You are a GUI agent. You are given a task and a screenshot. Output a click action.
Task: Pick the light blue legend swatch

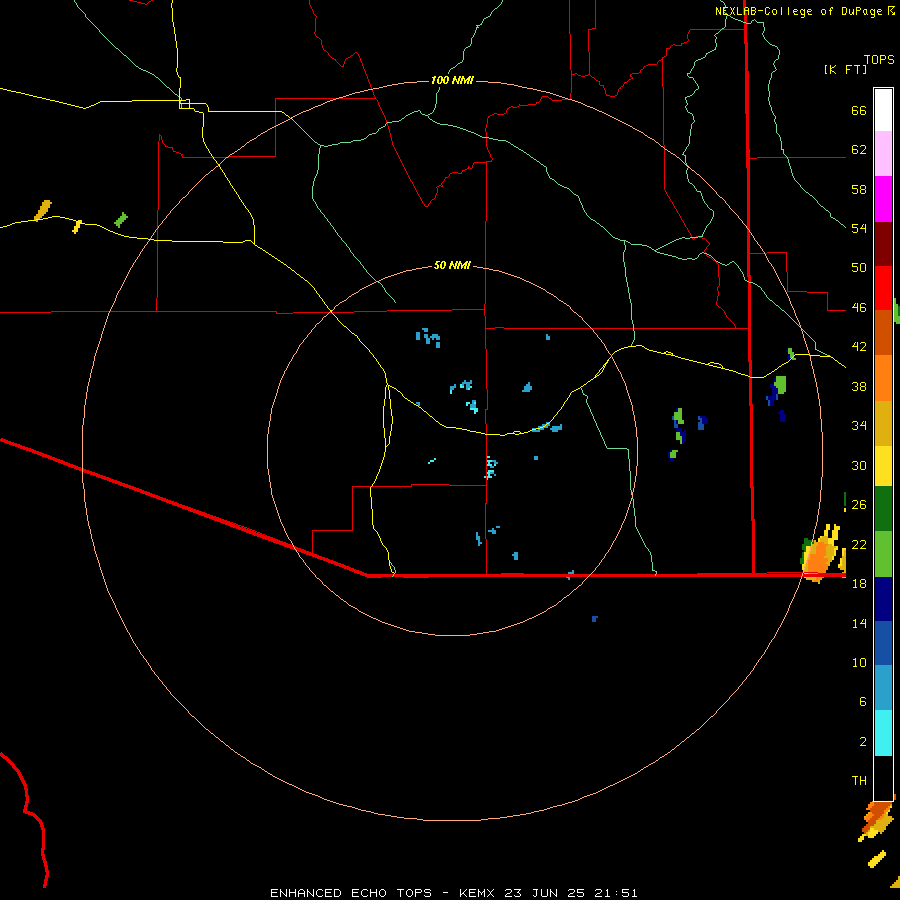point(883,688)
